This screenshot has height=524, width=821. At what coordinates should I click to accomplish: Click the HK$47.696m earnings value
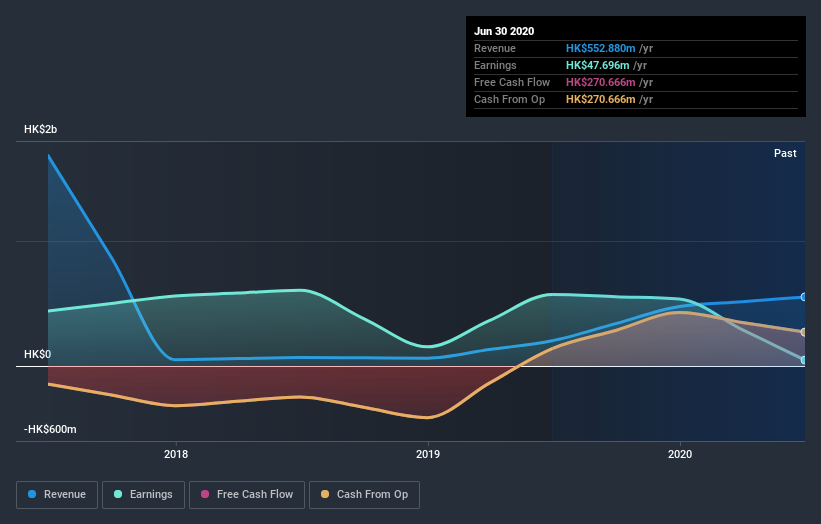point(597,65)
